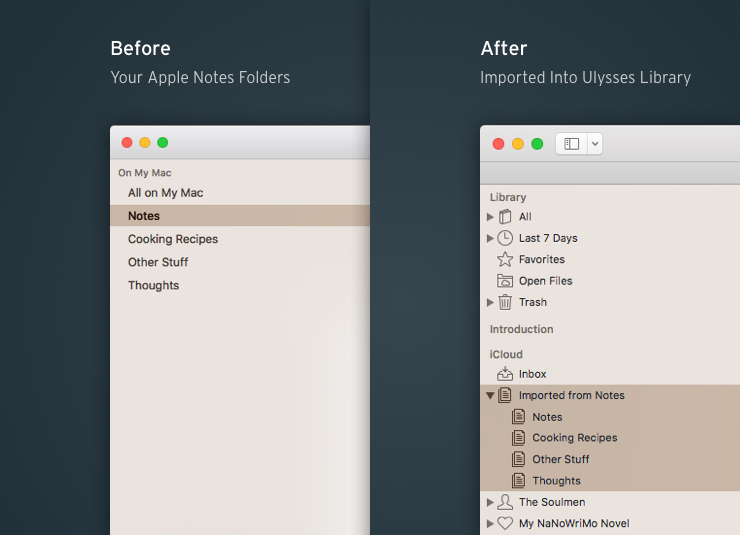
Task: Expand the Trash group
Action: point(490,302)
